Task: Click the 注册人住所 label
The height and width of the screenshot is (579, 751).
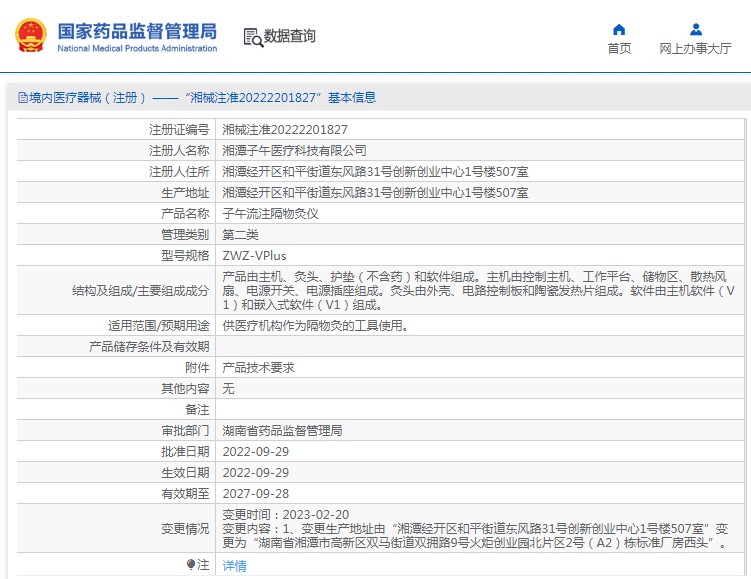Action: pos(179,171)
